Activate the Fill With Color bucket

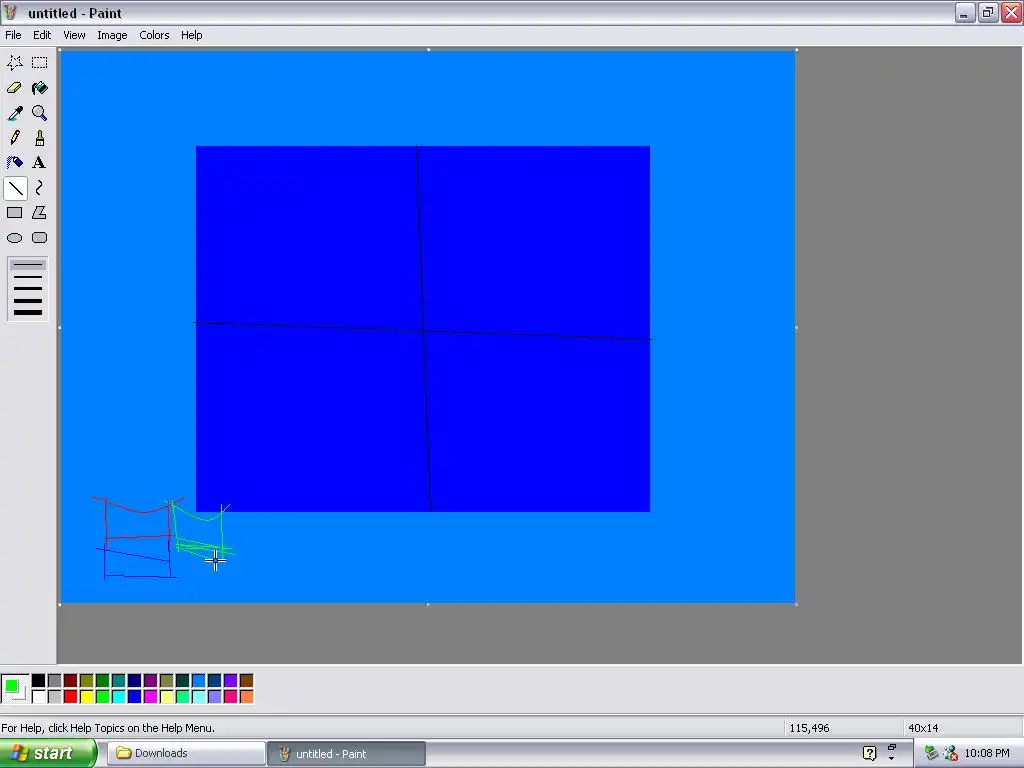[40, 88]
